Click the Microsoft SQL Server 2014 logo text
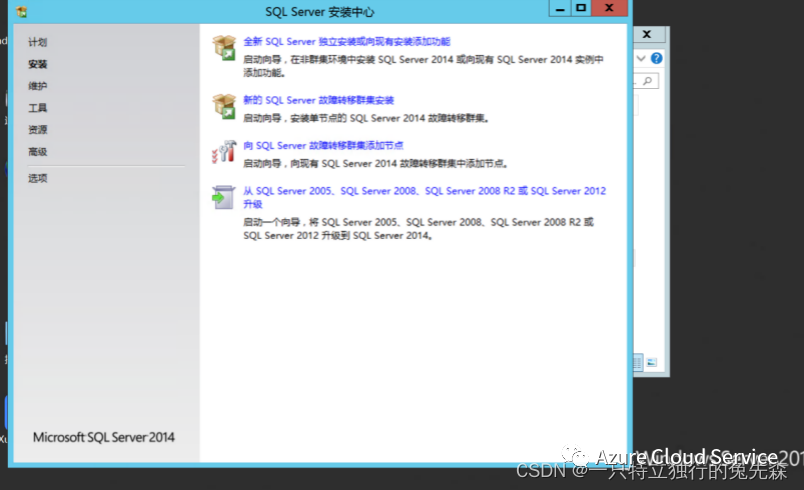 click(104, 437)
